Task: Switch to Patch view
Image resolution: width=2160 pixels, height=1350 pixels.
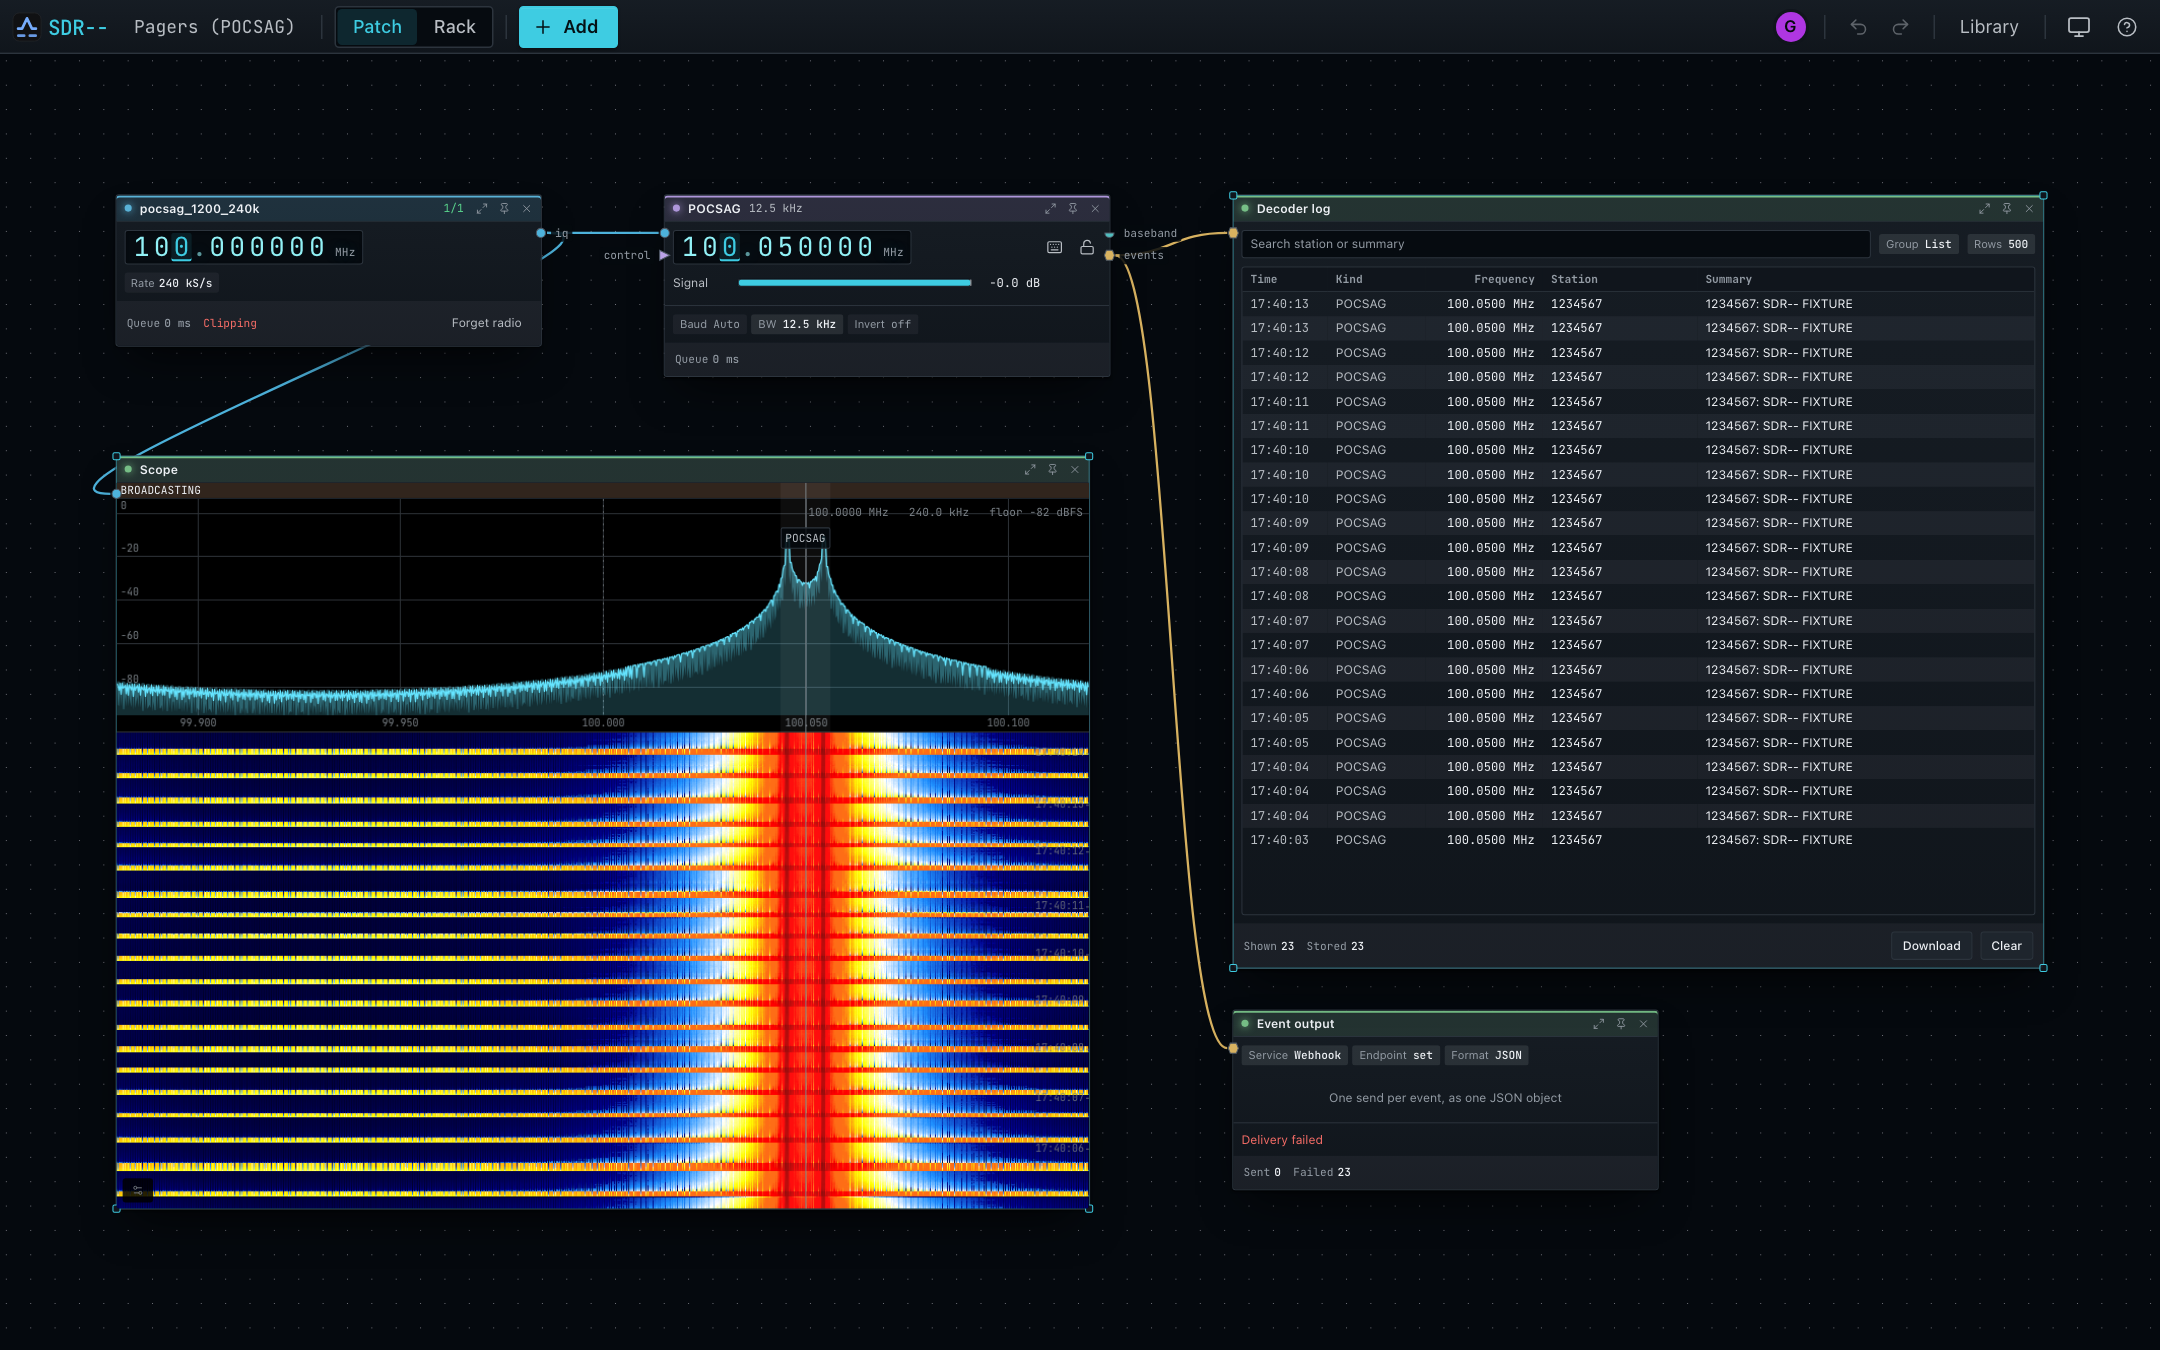Action: pyautogui.click(x=377, y=27)
